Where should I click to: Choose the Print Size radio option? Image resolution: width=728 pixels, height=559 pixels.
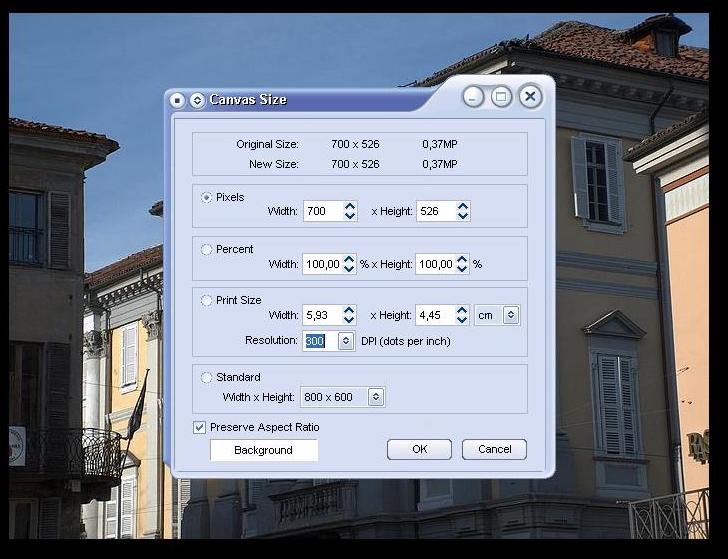(x=207, y=301)
